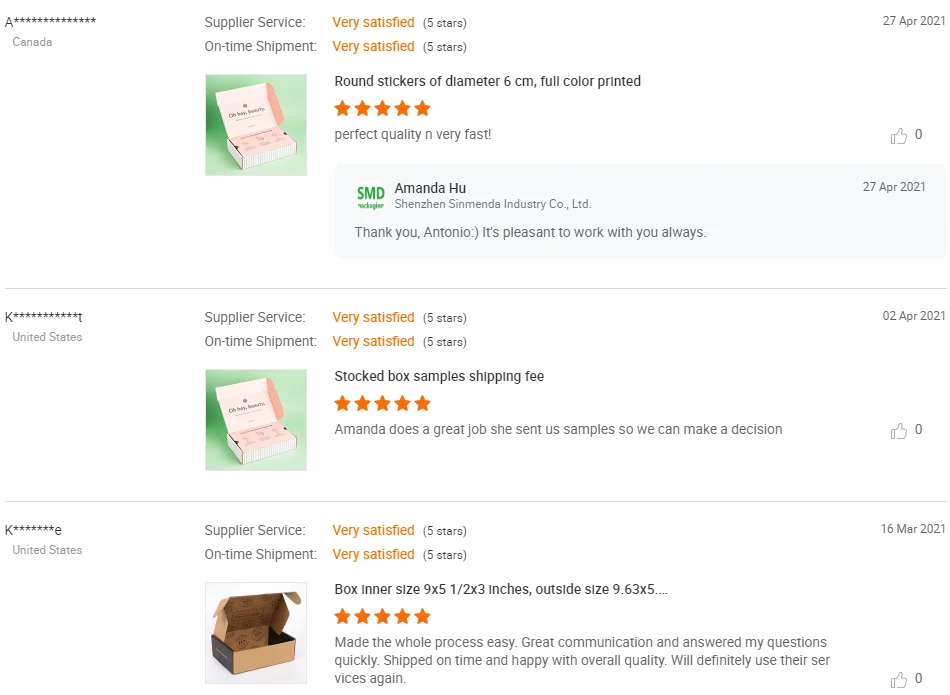Click thumbs-up on Amanda samples review
The image size is (950, 695).
(899, 431)
